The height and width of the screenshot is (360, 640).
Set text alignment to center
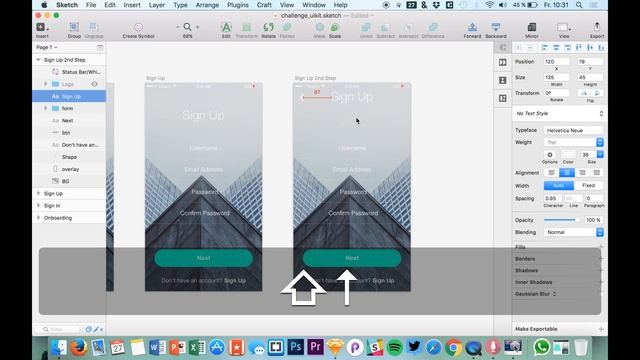pyautogui.click(x=567, y=173)
